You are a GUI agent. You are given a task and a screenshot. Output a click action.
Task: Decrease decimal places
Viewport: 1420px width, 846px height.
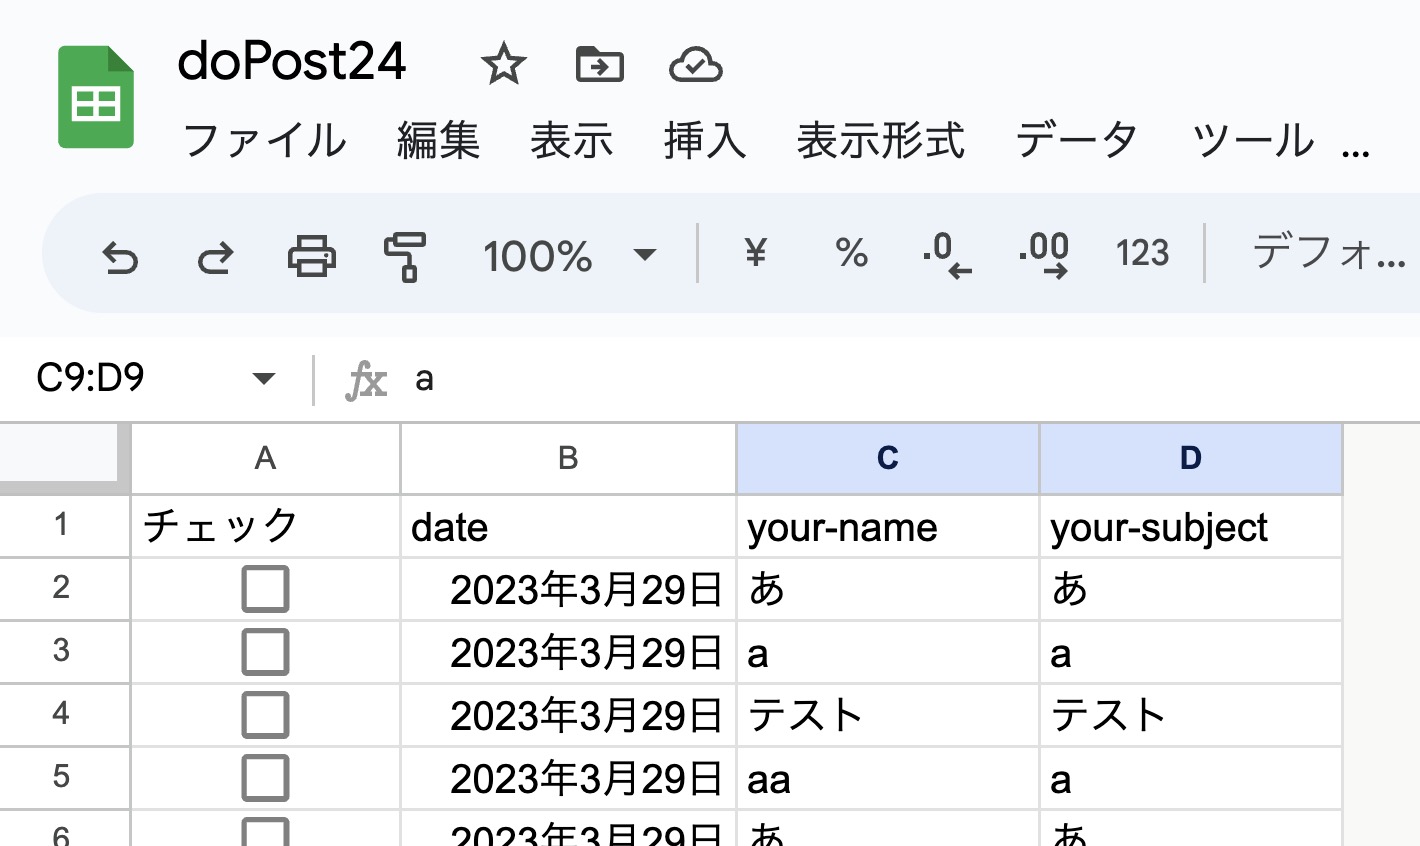pyautogui.click(x=946, y=256)
